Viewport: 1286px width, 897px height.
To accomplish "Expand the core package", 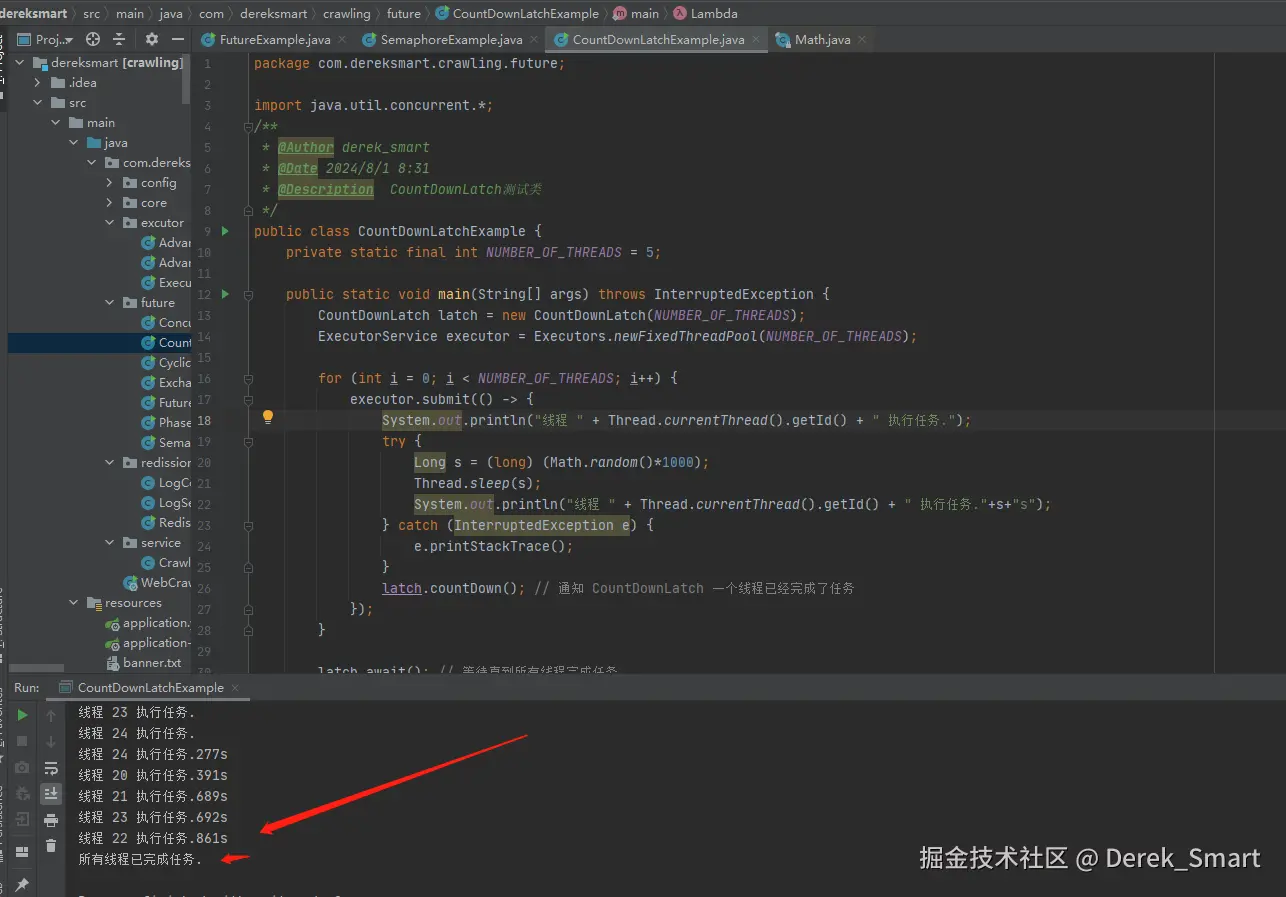I will [110, 202].
